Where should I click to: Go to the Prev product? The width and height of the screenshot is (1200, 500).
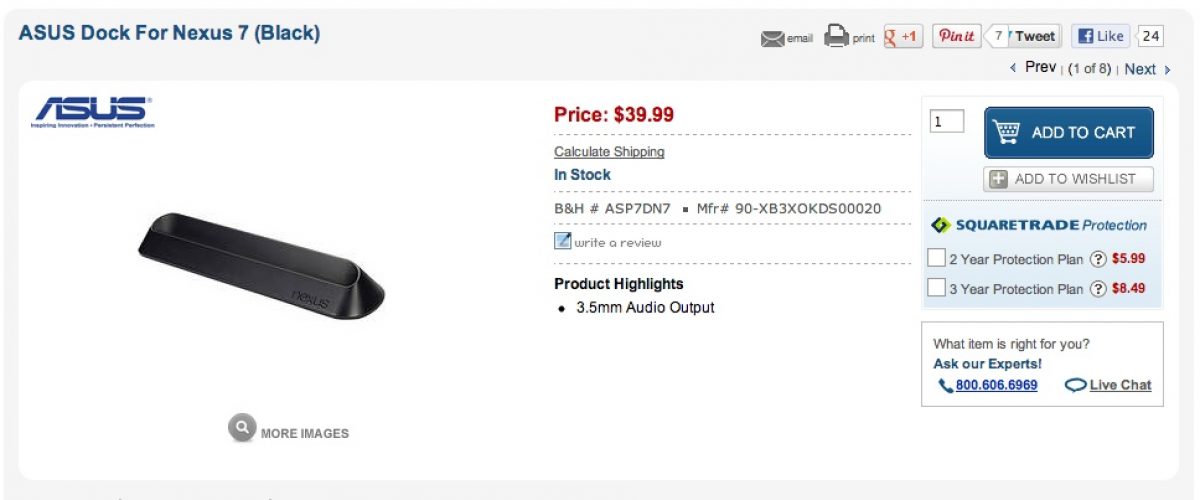click(1034, 68)
